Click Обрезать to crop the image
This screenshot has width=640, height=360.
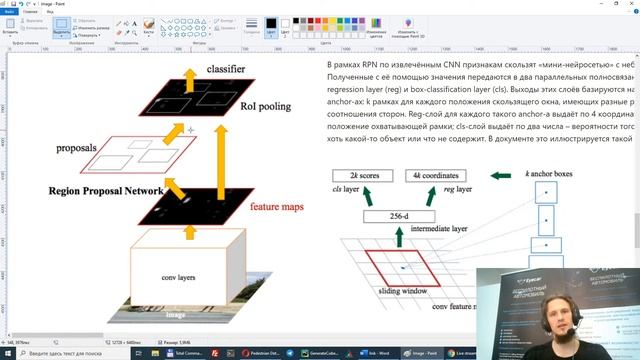(84, 20)
